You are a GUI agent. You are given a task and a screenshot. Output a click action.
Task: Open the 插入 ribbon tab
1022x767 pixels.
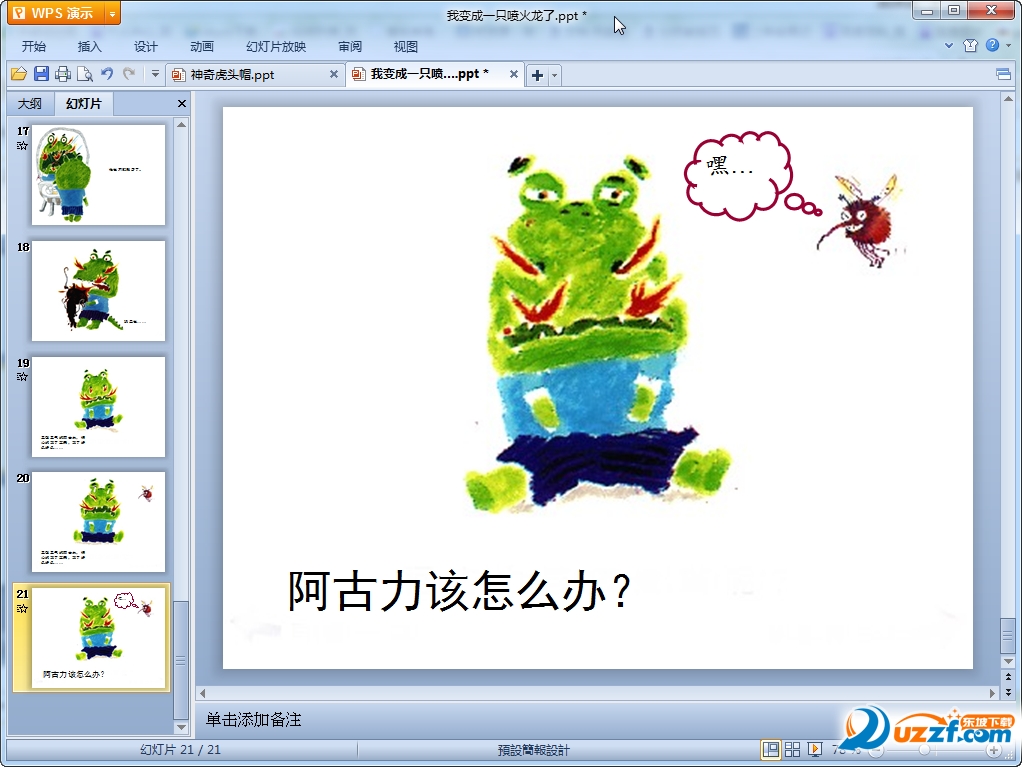tap(89, 46)
